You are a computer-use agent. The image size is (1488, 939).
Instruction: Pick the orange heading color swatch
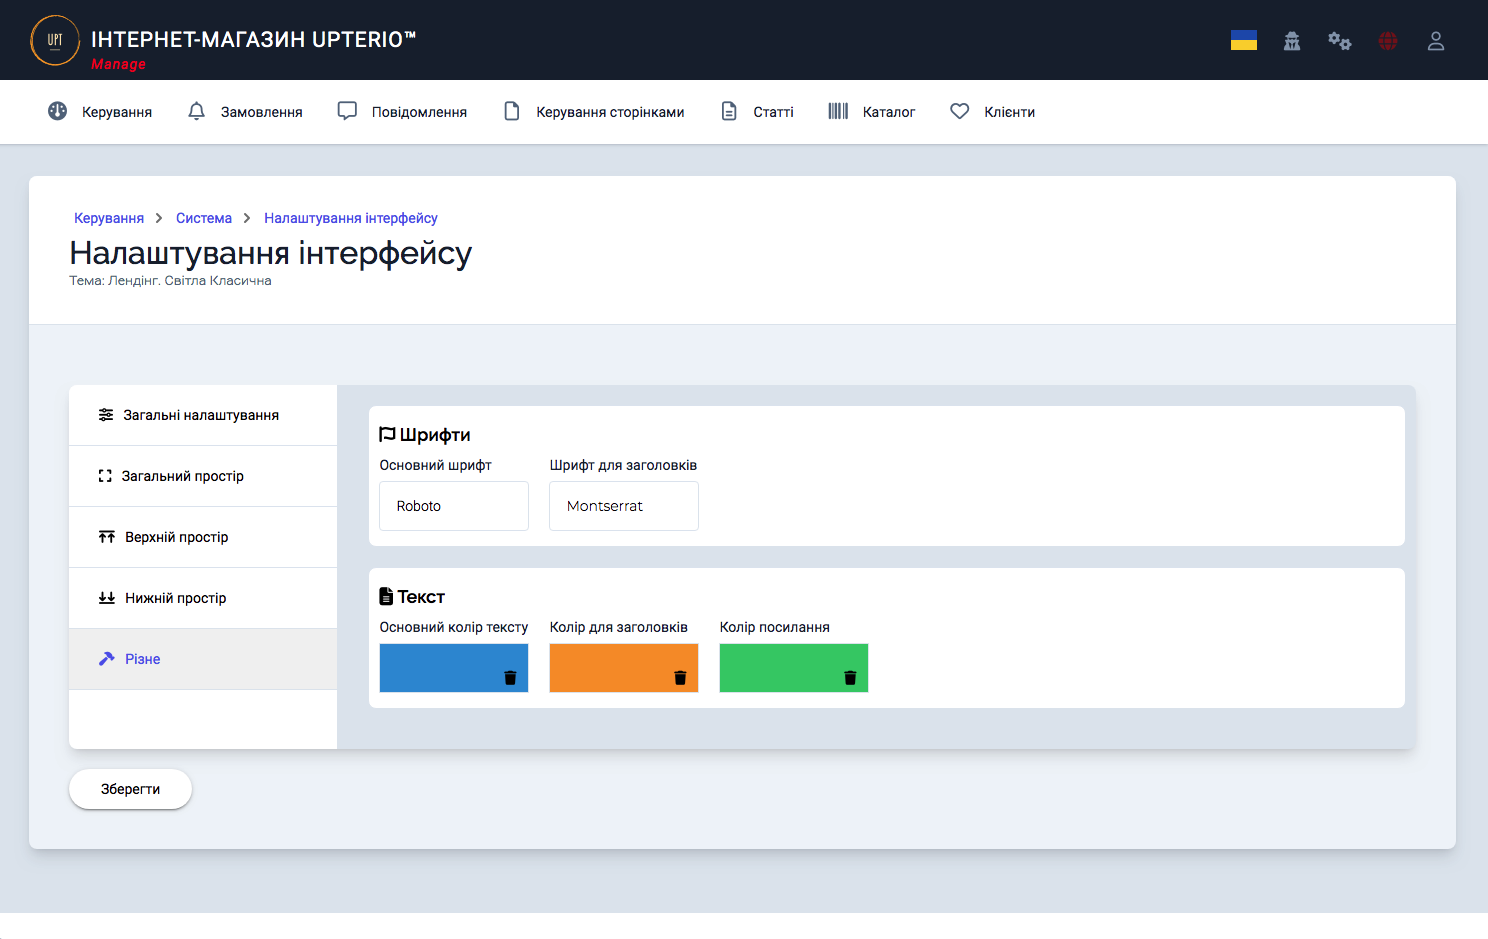click(x=624, y=668)
